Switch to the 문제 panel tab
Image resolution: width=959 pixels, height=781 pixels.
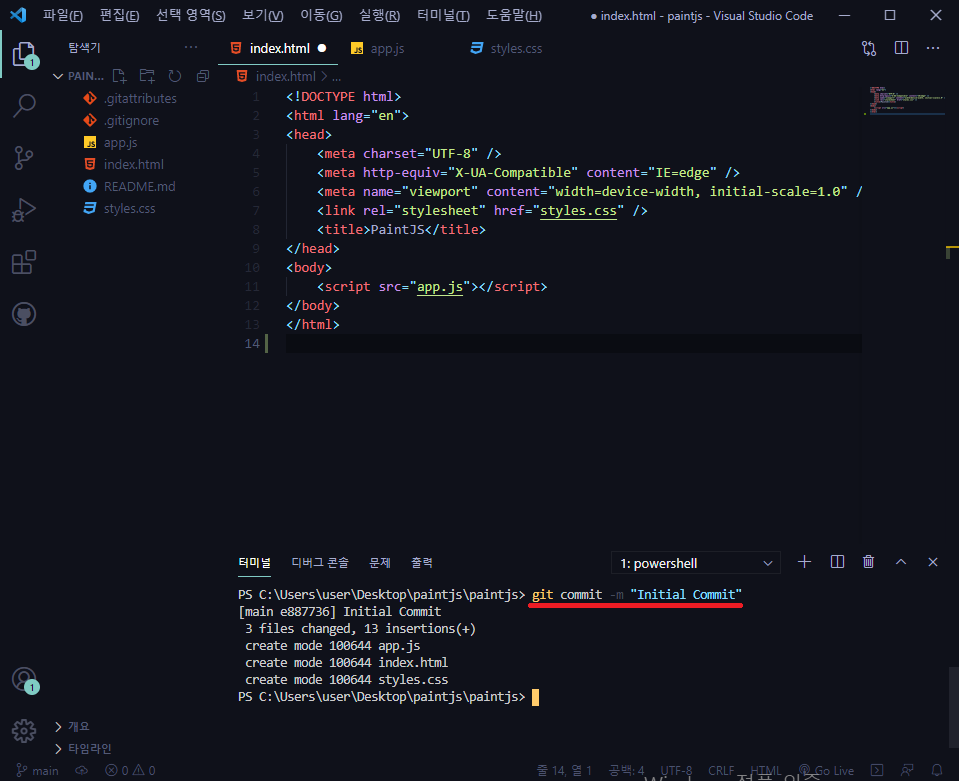pos(380,563)
